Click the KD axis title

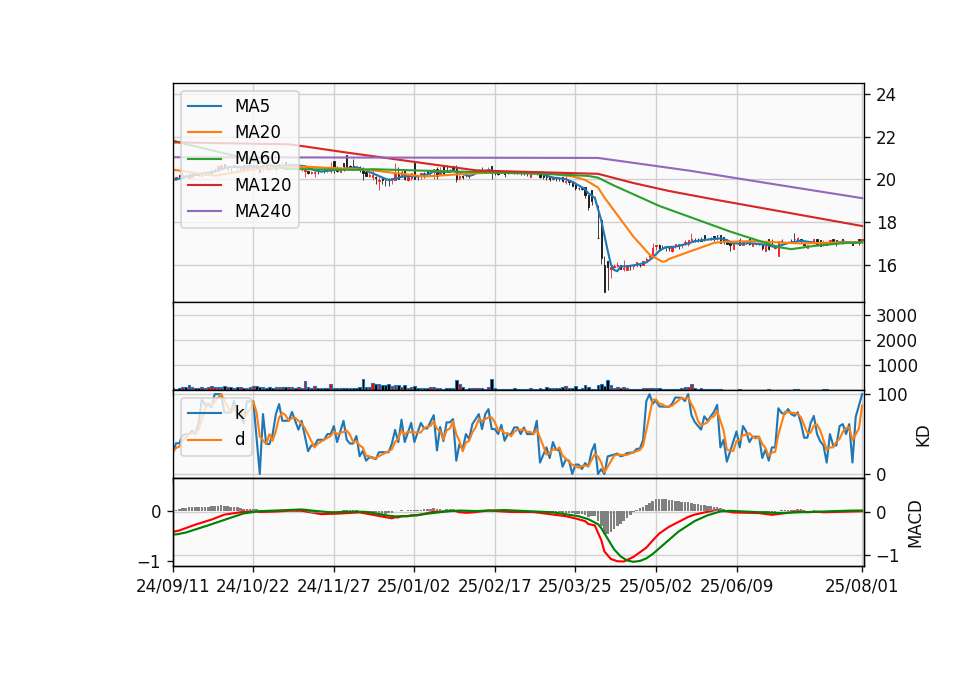pos(922,437)
